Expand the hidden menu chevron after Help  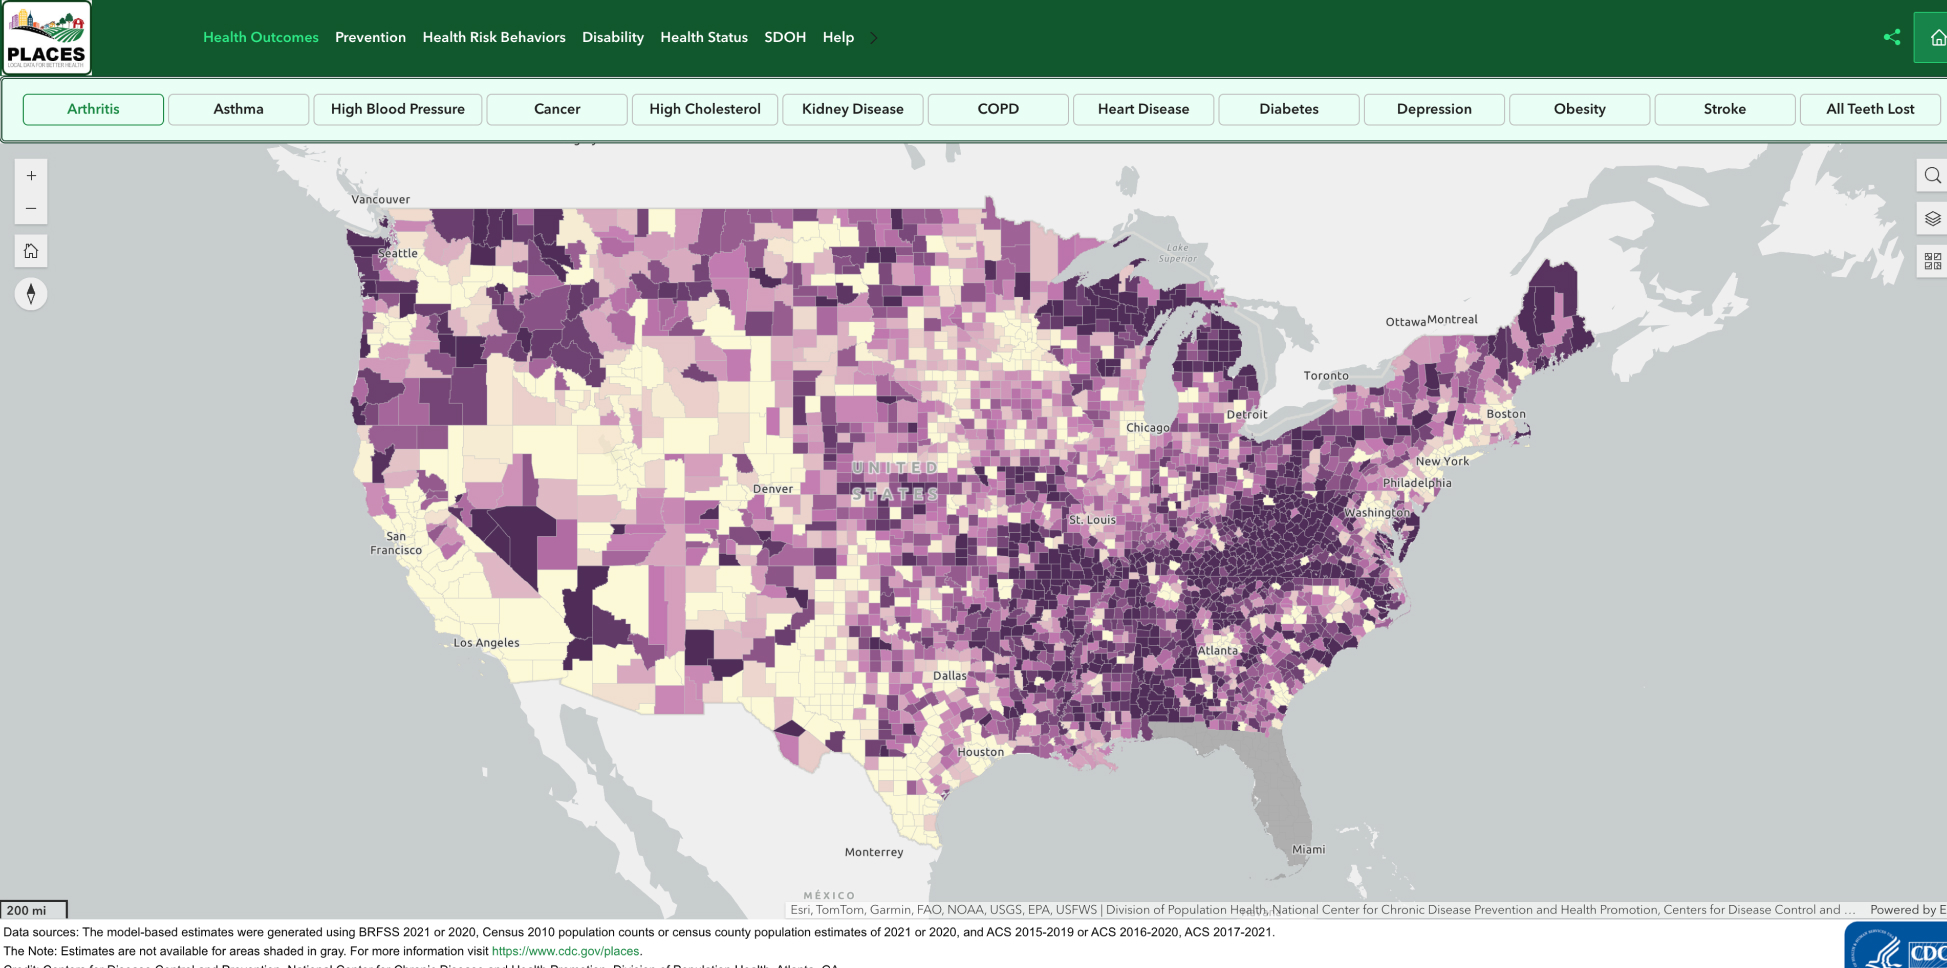(x=873, y=37)
